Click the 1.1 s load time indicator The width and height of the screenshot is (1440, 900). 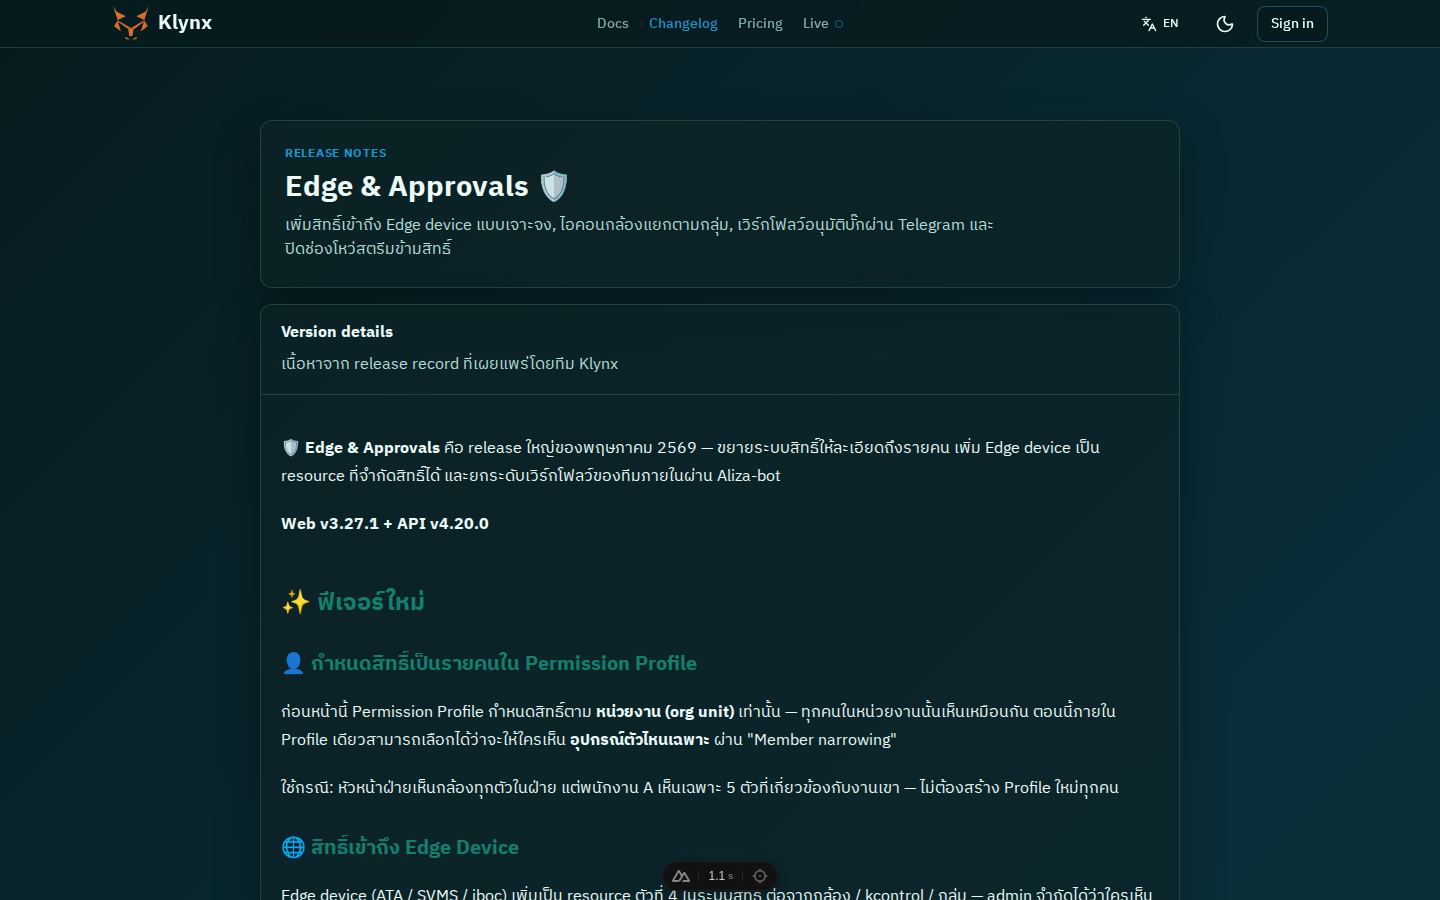(721, 876)
